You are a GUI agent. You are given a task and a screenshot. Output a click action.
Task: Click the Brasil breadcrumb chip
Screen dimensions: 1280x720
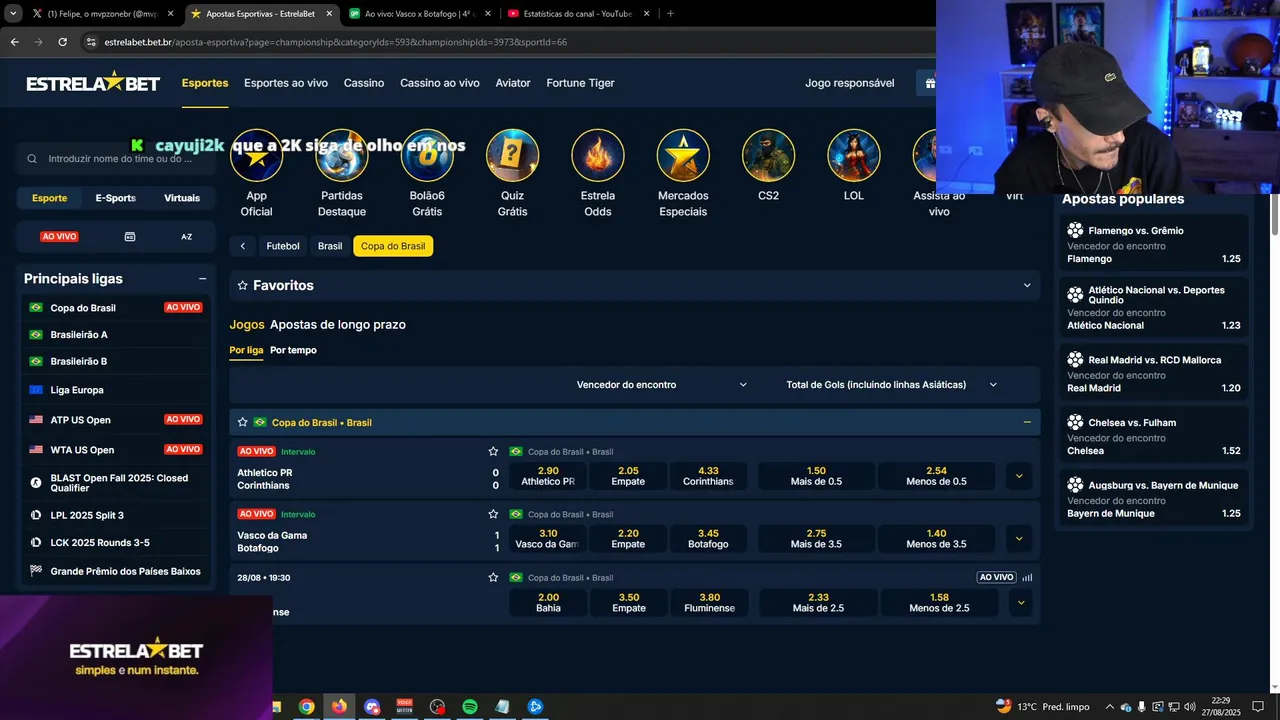point(330,246)
